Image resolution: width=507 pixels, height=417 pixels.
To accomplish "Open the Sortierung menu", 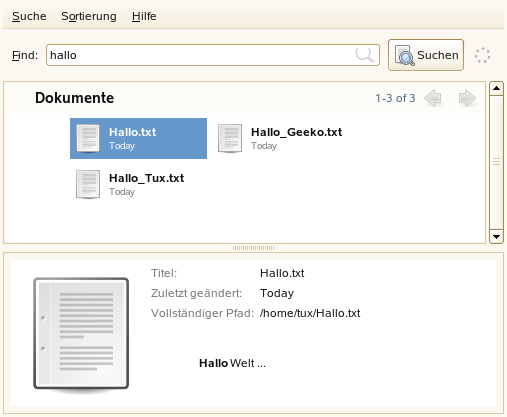I will coord(89,16).
